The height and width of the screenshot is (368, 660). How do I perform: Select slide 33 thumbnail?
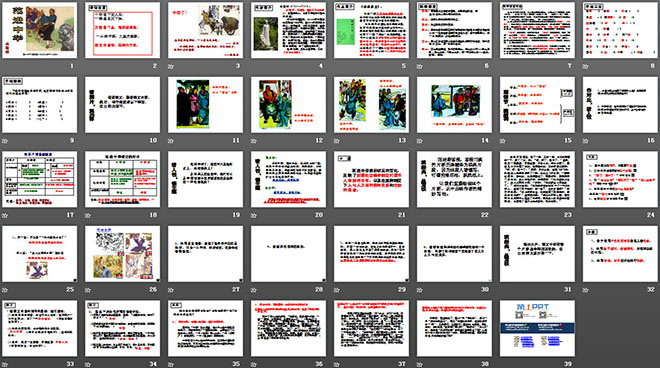[x=40, y=328]
